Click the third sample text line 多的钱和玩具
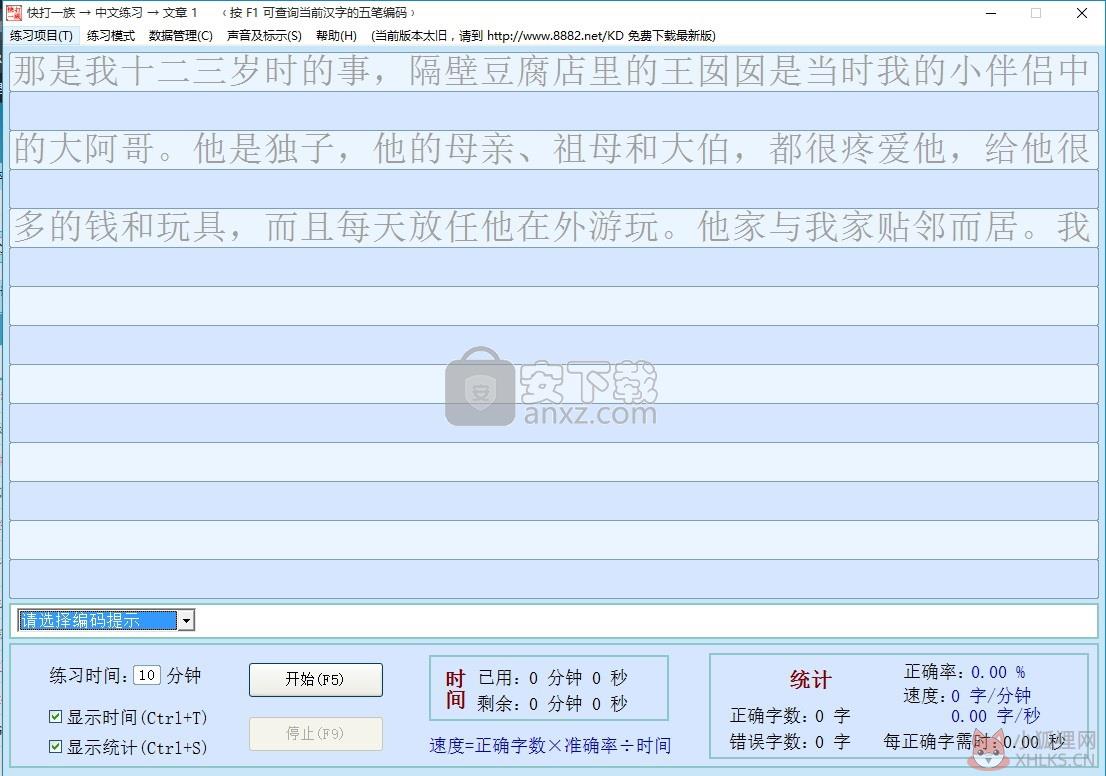The width and height of the screenshot is (1106, 776). [554, 227]
